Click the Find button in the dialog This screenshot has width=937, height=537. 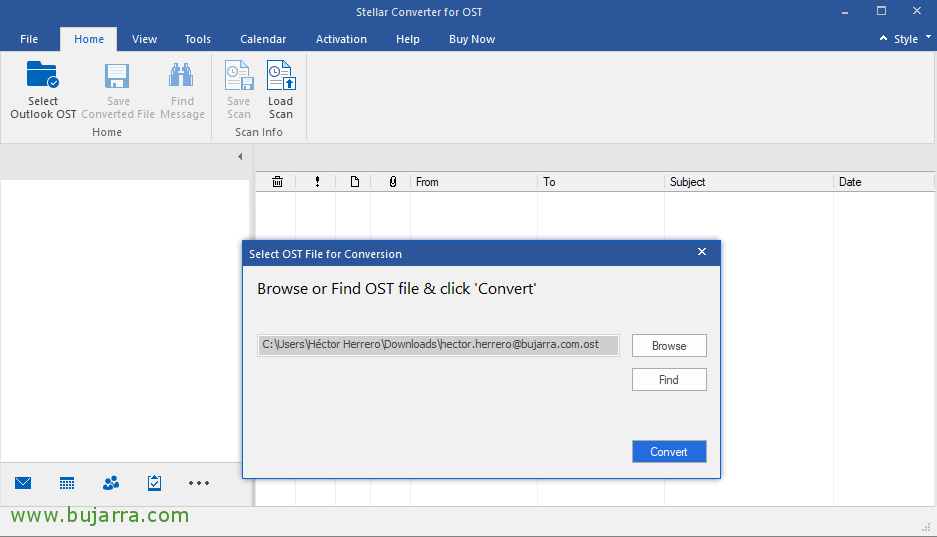click(x=669, y=380)
